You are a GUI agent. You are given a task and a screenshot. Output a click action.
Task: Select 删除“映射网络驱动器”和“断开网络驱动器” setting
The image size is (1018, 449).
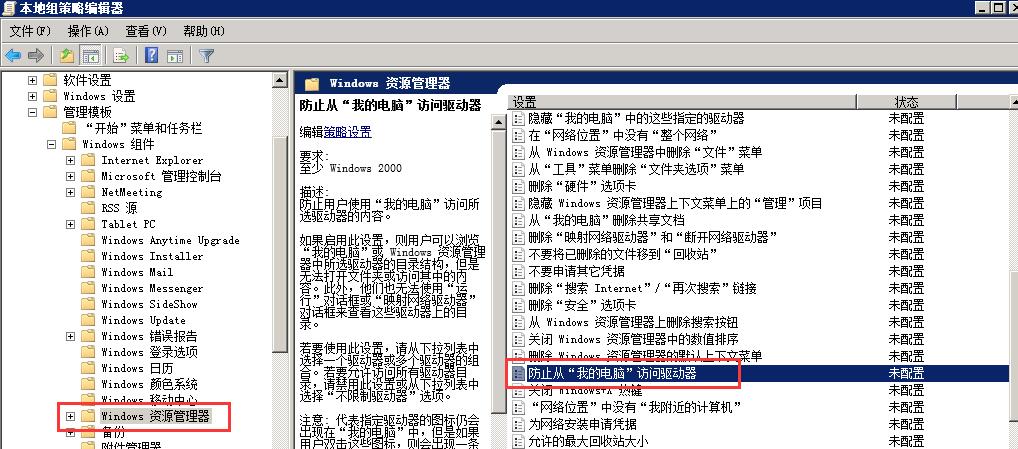point(652,237)
